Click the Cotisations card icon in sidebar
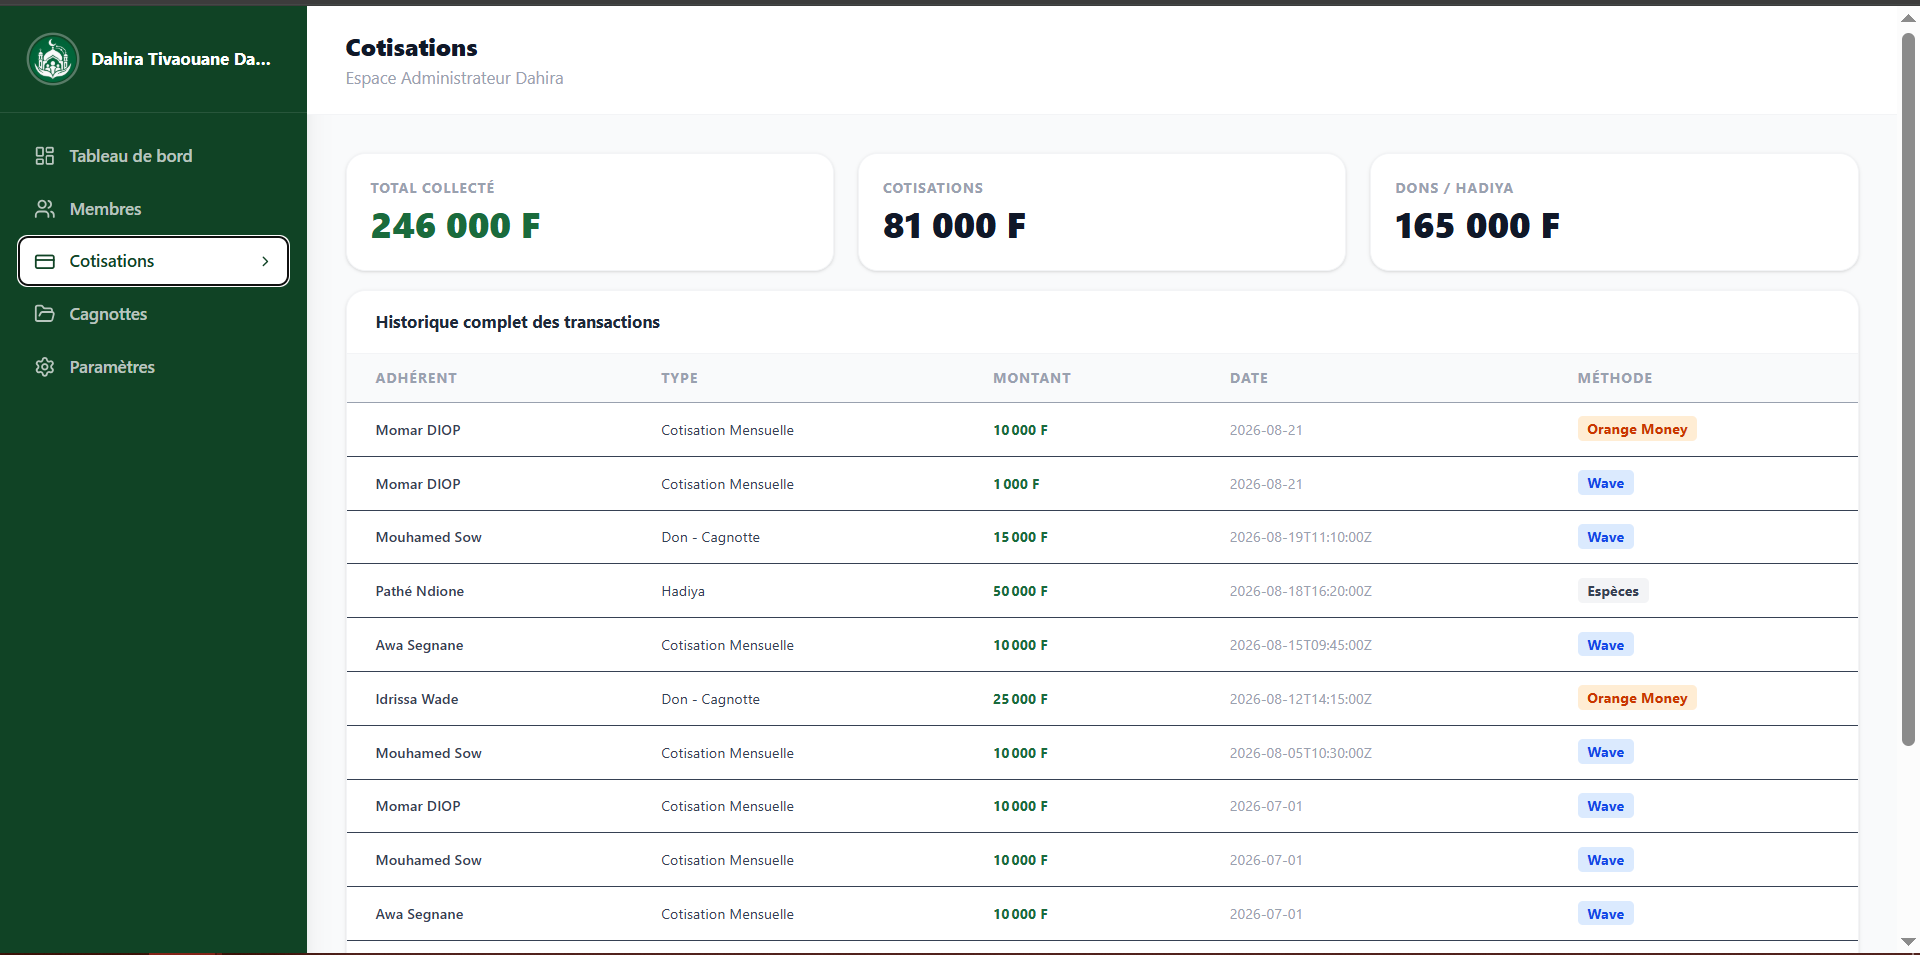The width and height of the screenshot is (1920, 955). click(x=45, y=261)
